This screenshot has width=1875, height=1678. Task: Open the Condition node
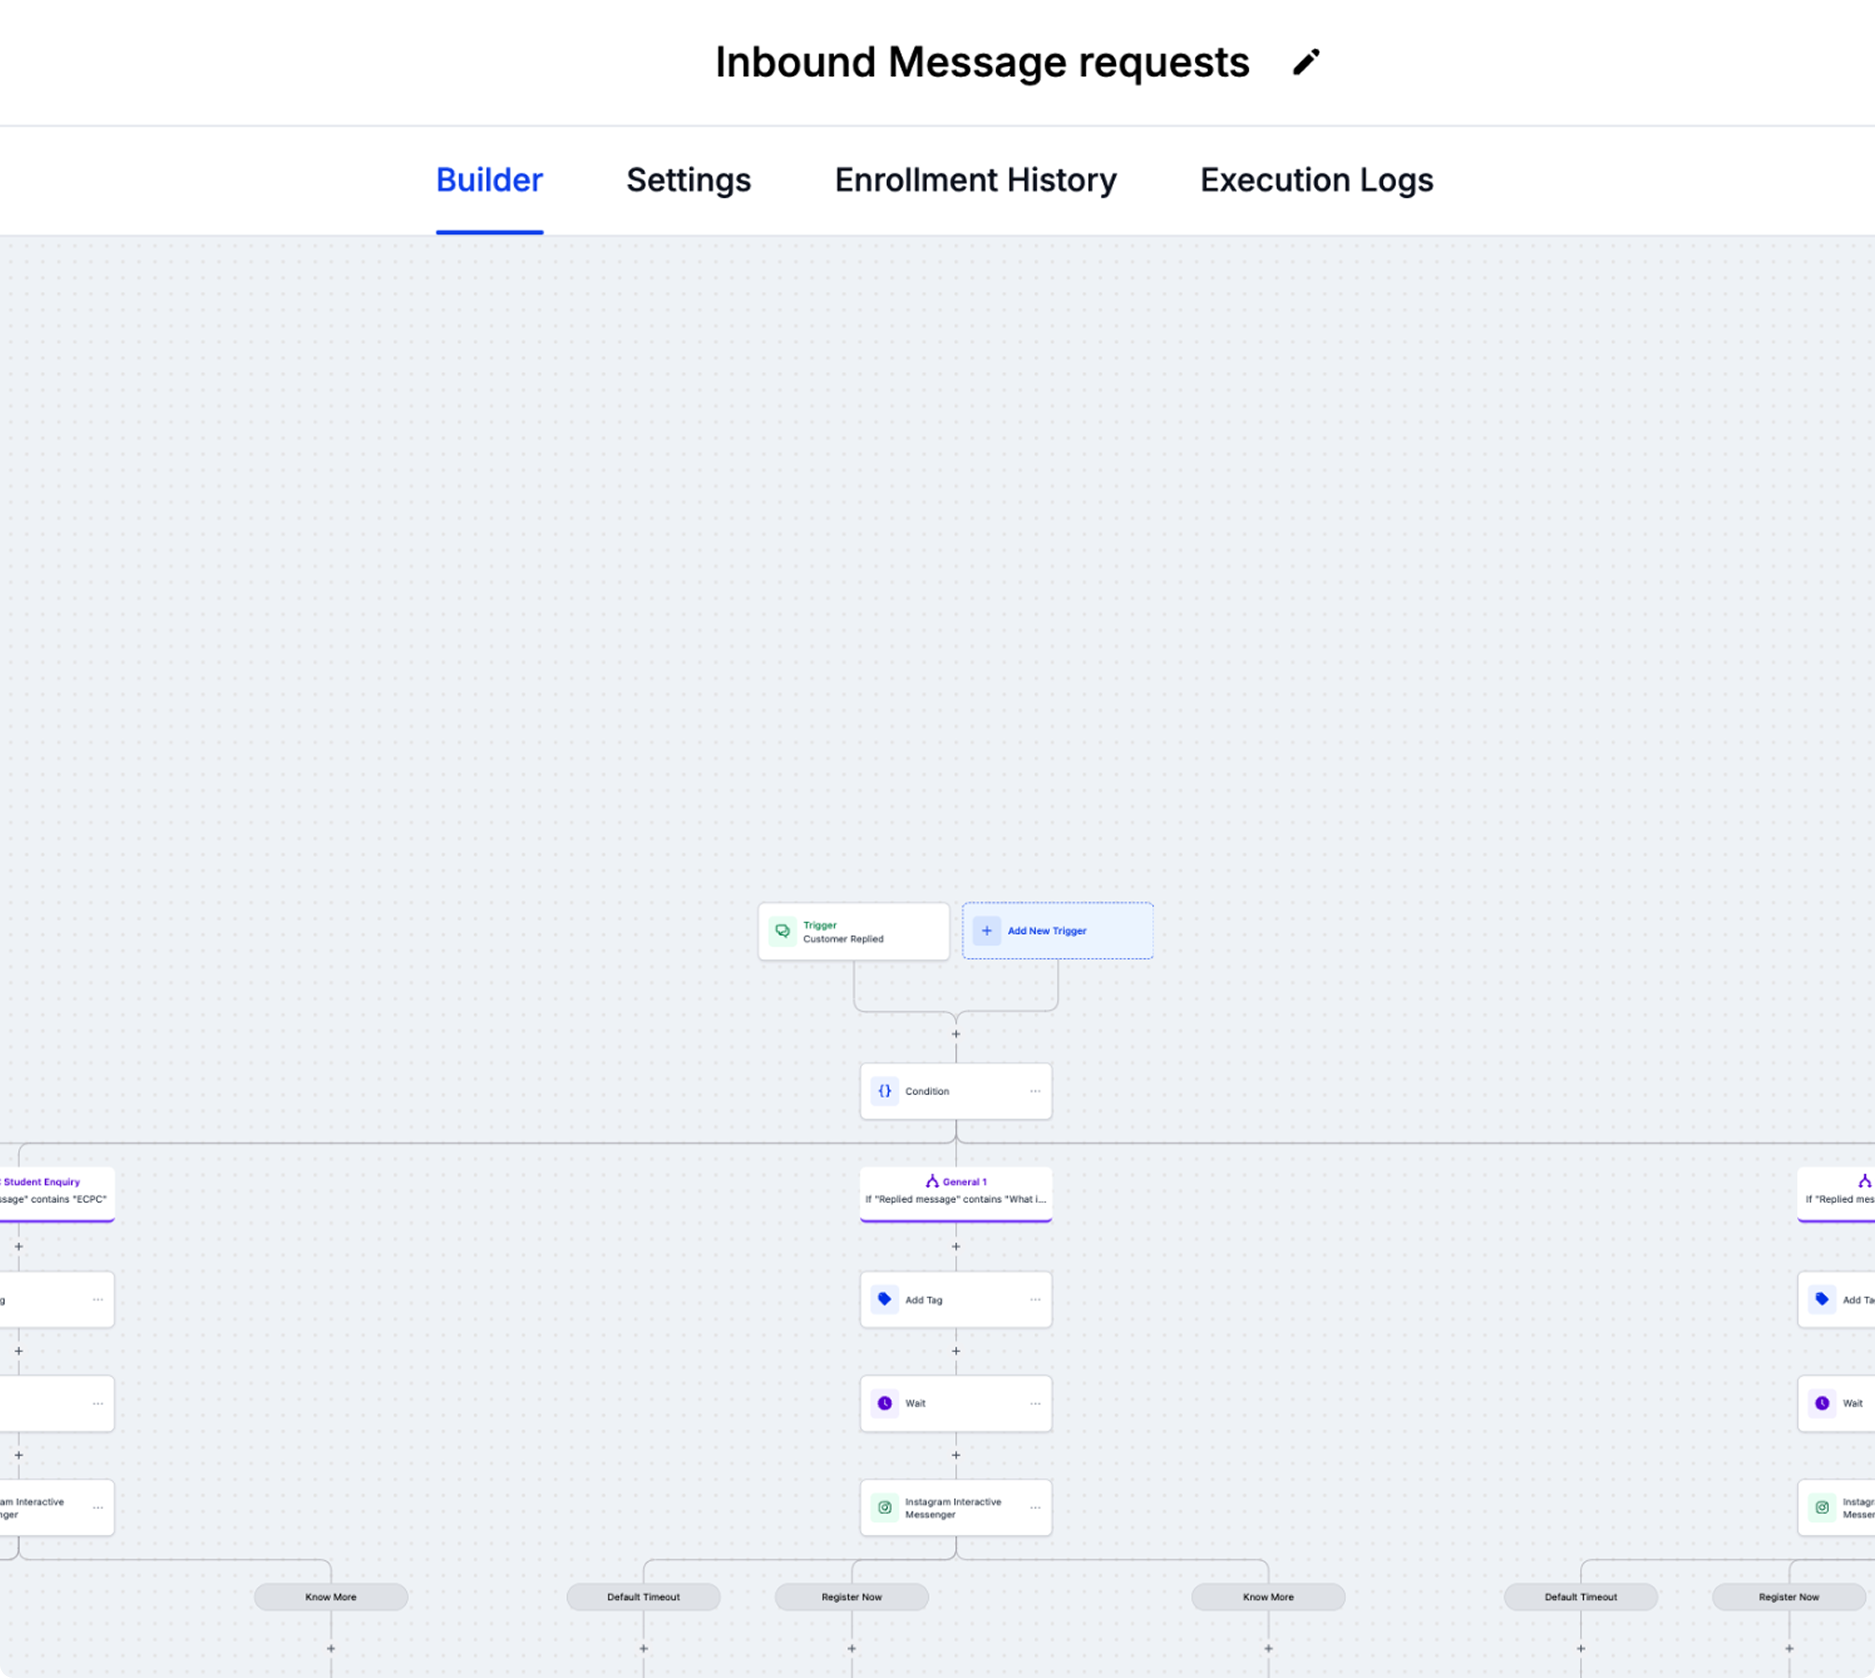pyautogui.click(x=955, y=1091)
